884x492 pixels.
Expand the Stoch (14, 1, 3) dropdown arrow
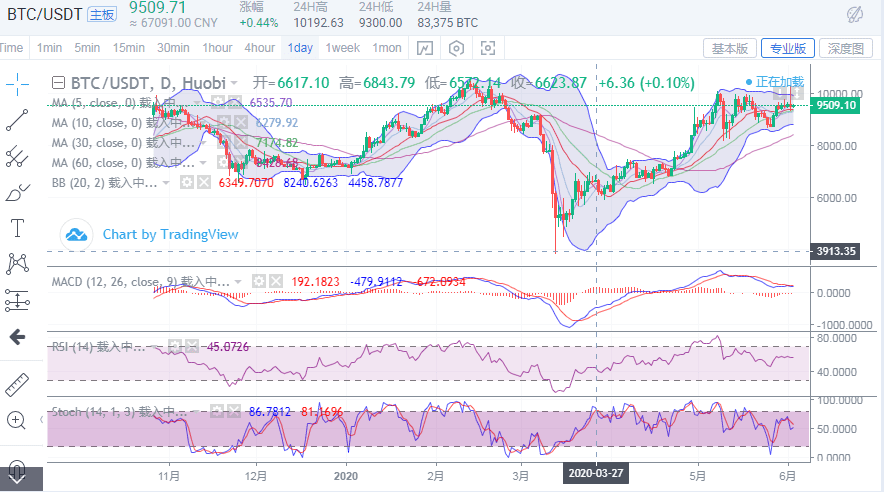(197, 412)
